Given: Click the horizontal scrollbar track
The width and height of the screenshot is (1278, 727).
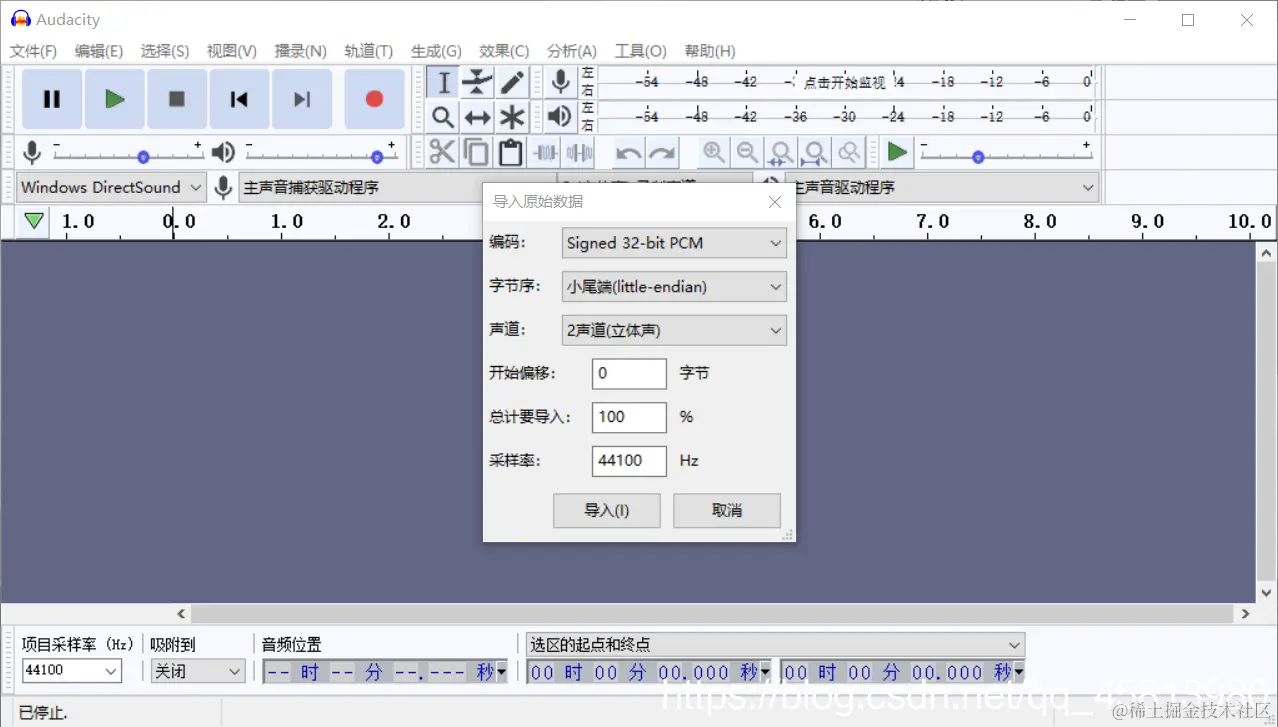Looking at the screenshot, I should [x=712, y=614].
